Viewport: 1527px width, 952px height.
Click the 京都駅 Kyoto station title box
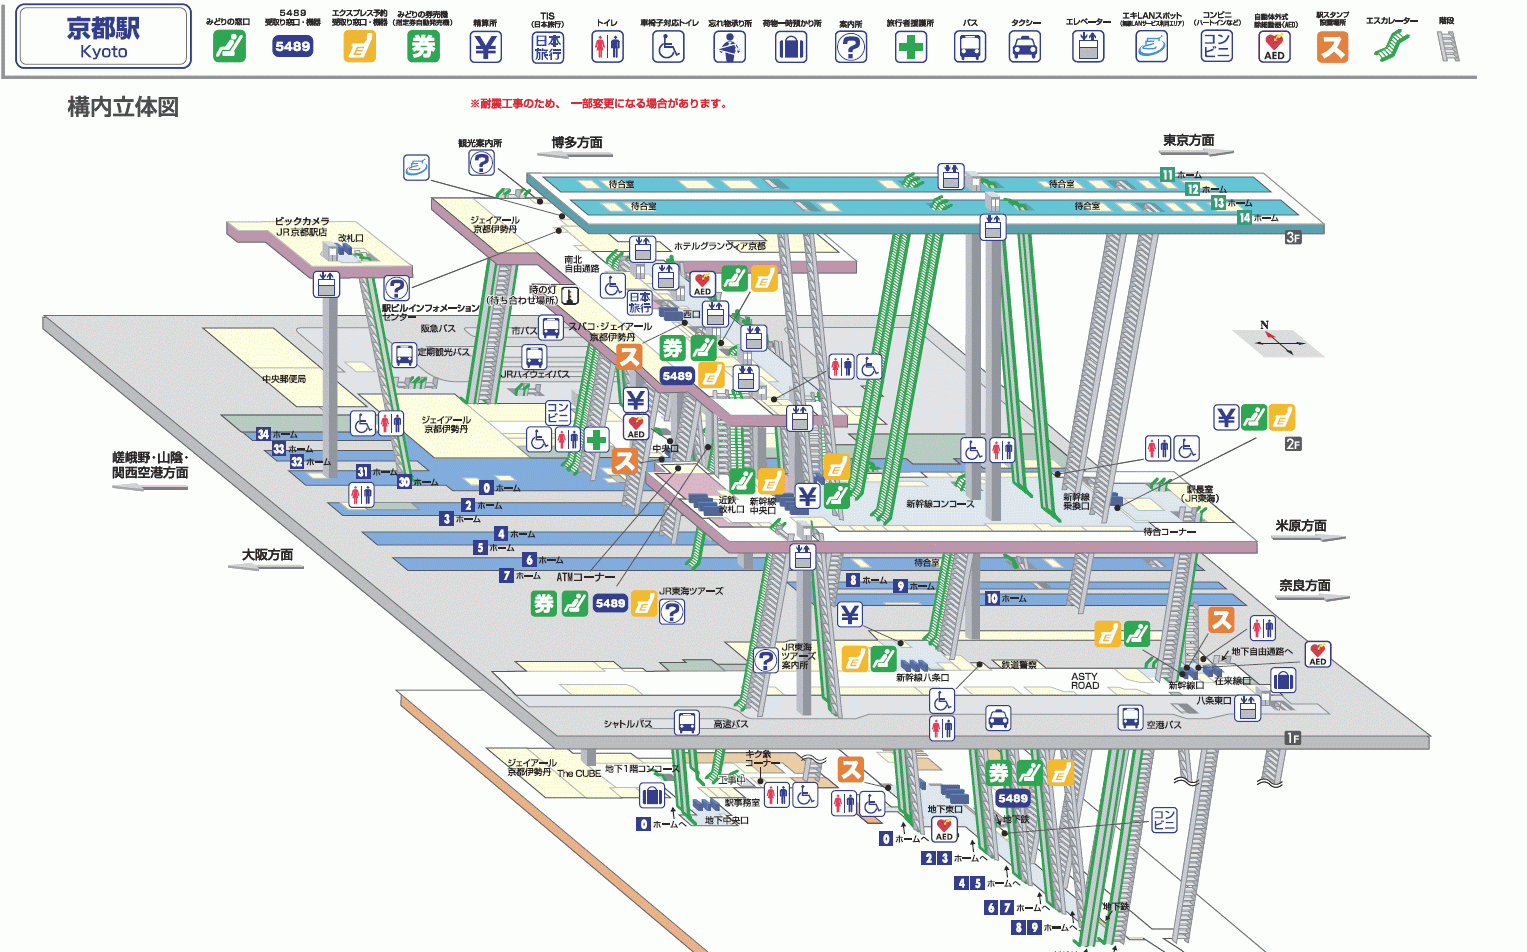[x=104, y=38]
